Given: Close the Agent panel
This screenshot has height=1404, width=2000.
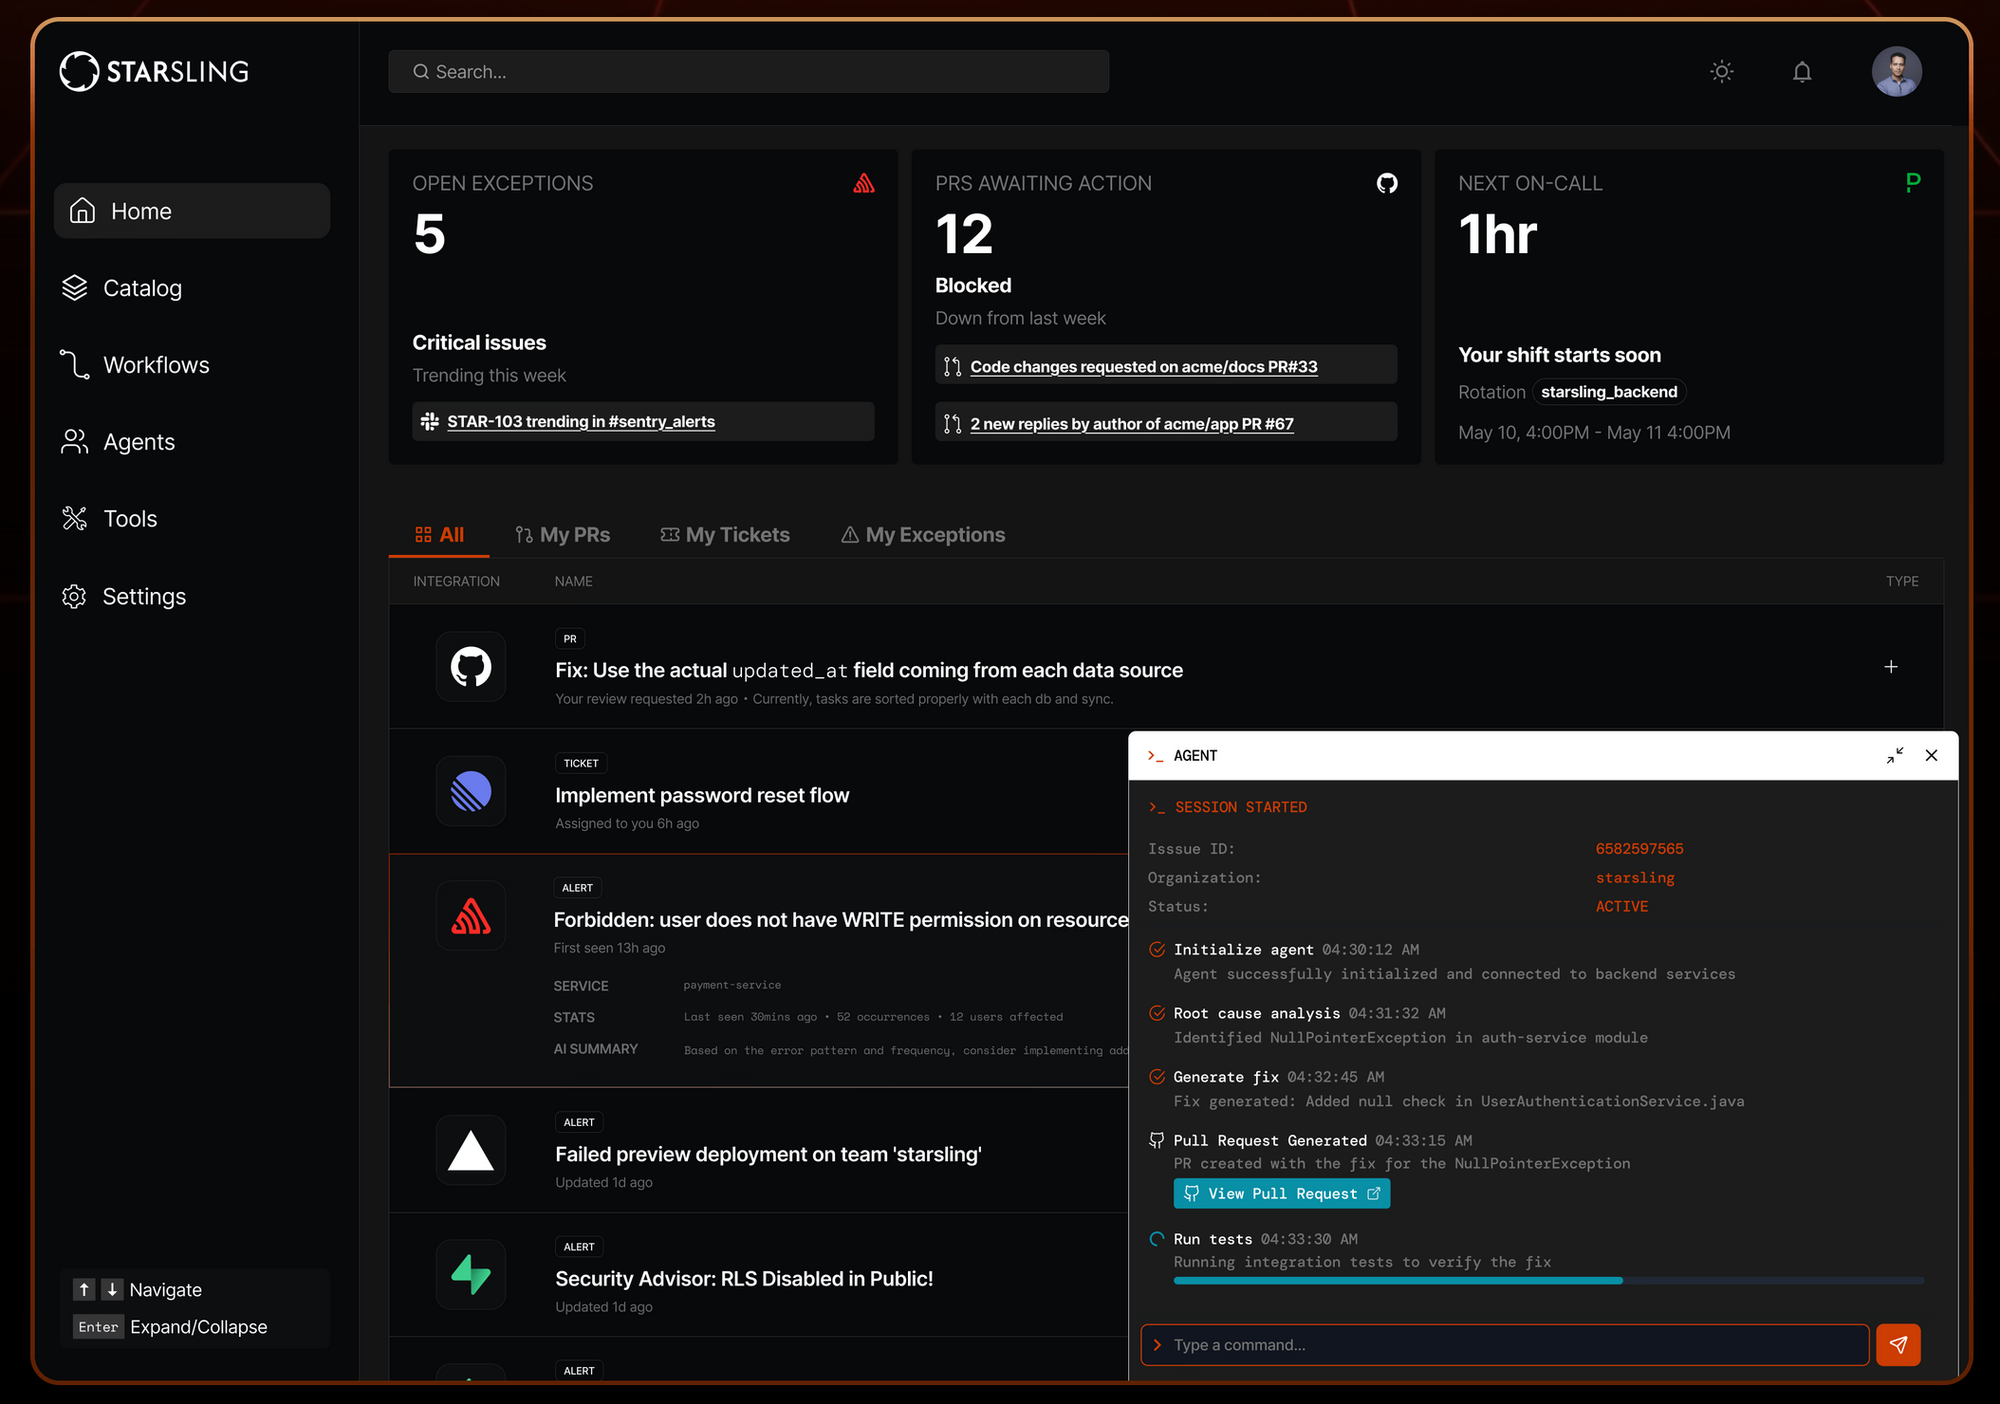Looking at the screenshot, I should coord(1931,756).
